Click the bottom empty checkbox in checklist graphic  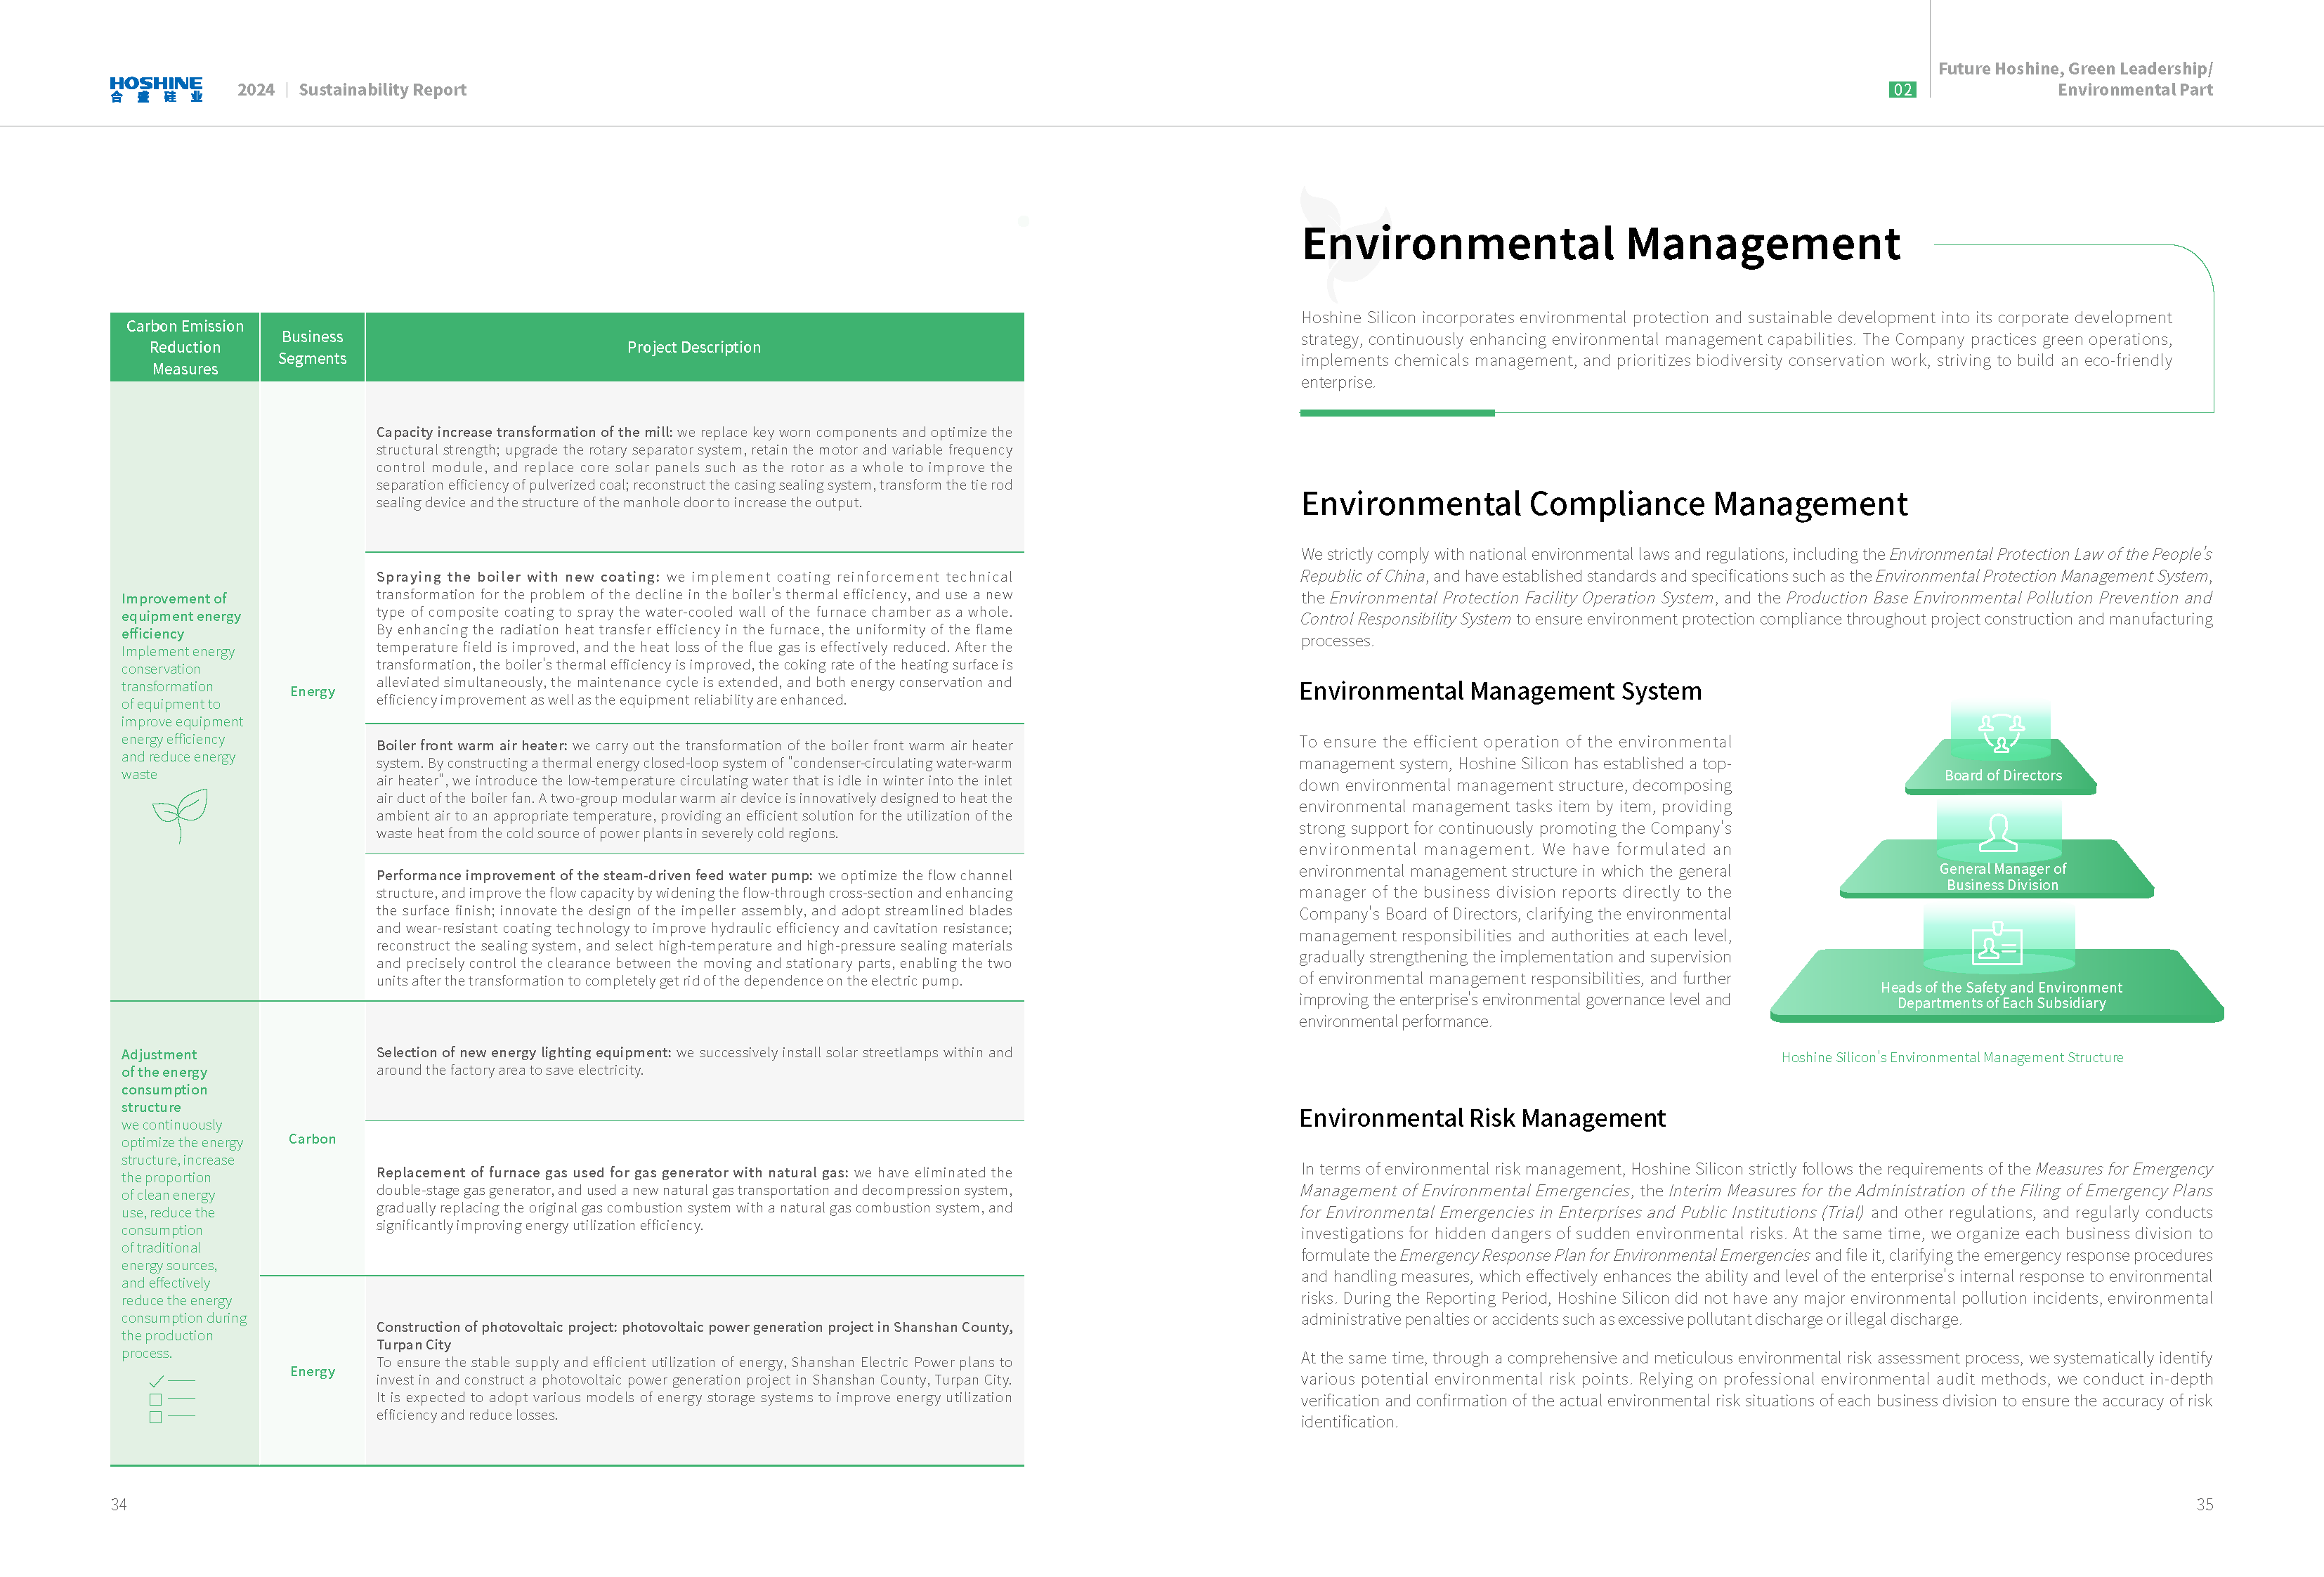[155, 1417]
